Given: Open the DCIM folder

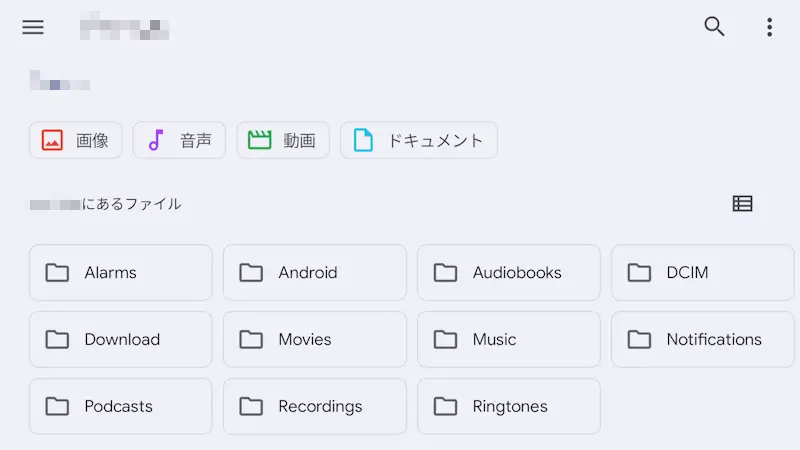Looking at the screenshot, I should [702, 272].
